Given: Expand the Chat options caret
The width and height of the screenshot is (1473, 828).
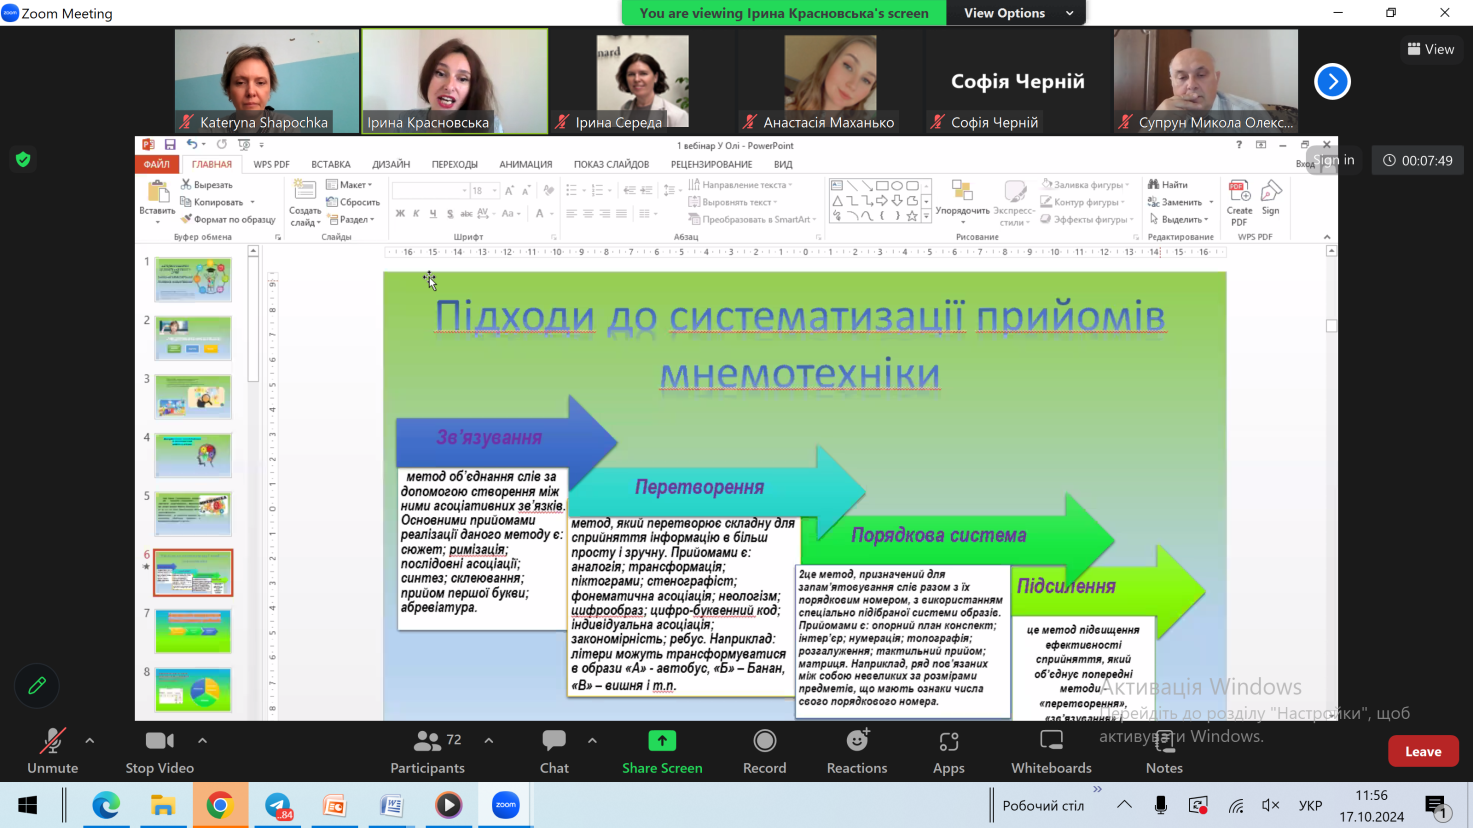Looking at the screenshot, I should coord(592,741).
